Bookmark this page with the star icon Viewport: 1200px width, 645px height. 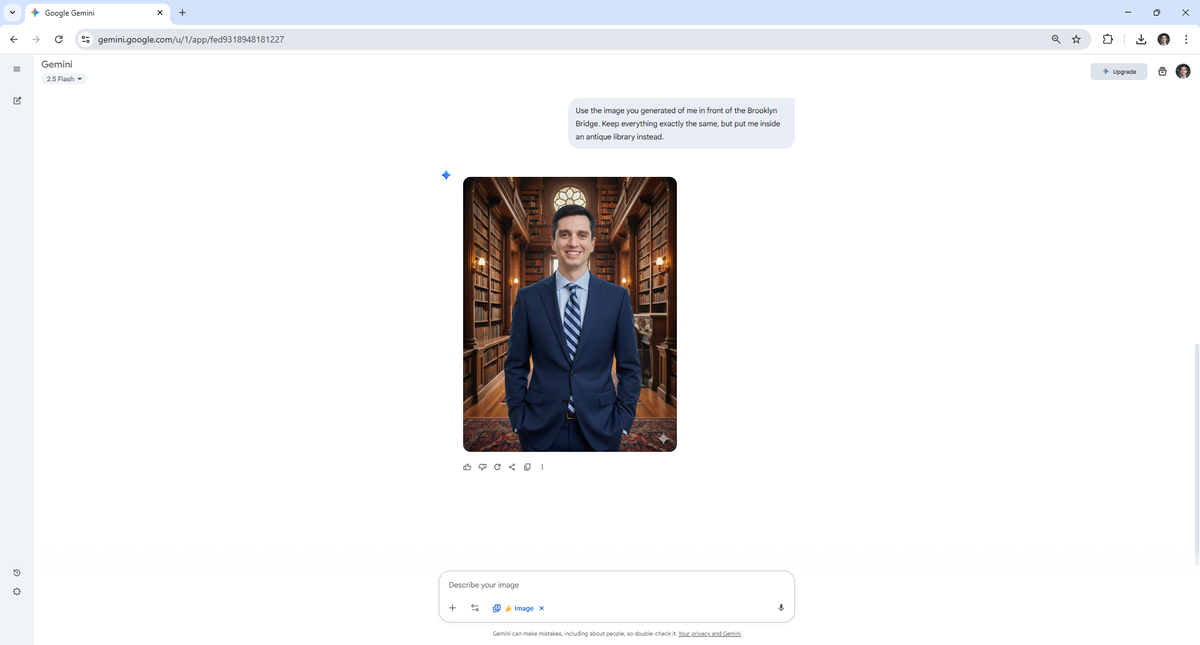(x=1076, y=39)
